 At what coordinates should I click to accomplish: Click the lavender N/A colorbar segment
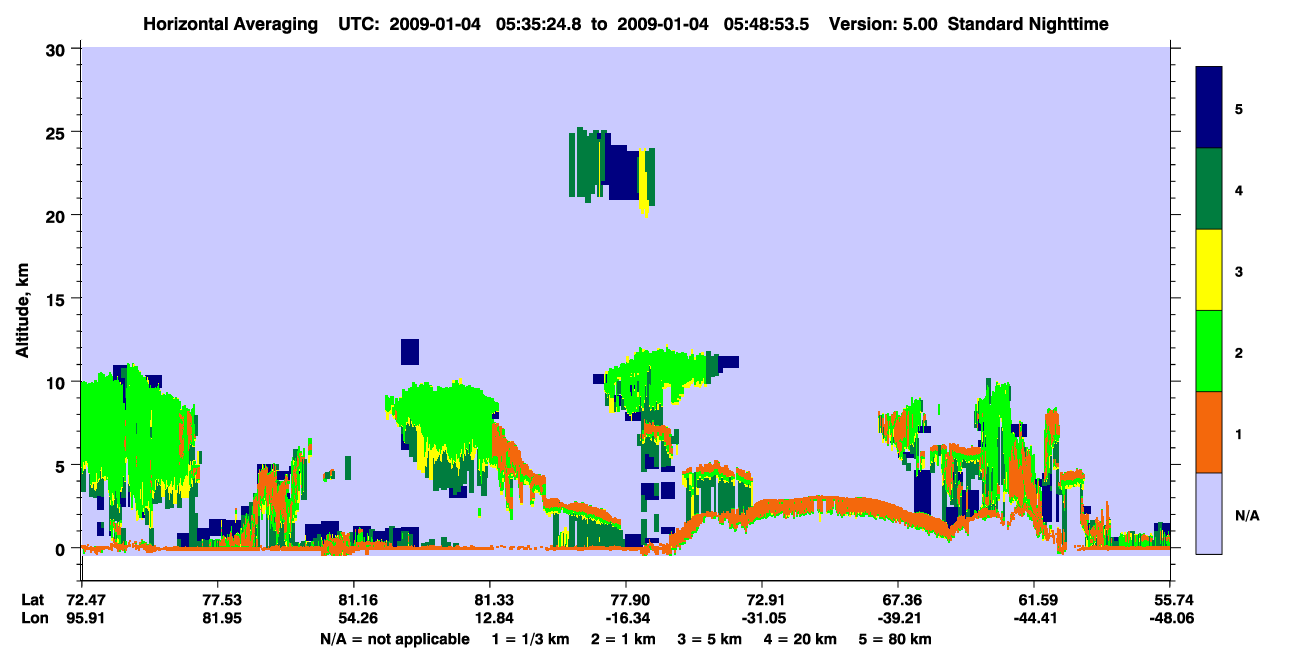(1209, 513)
